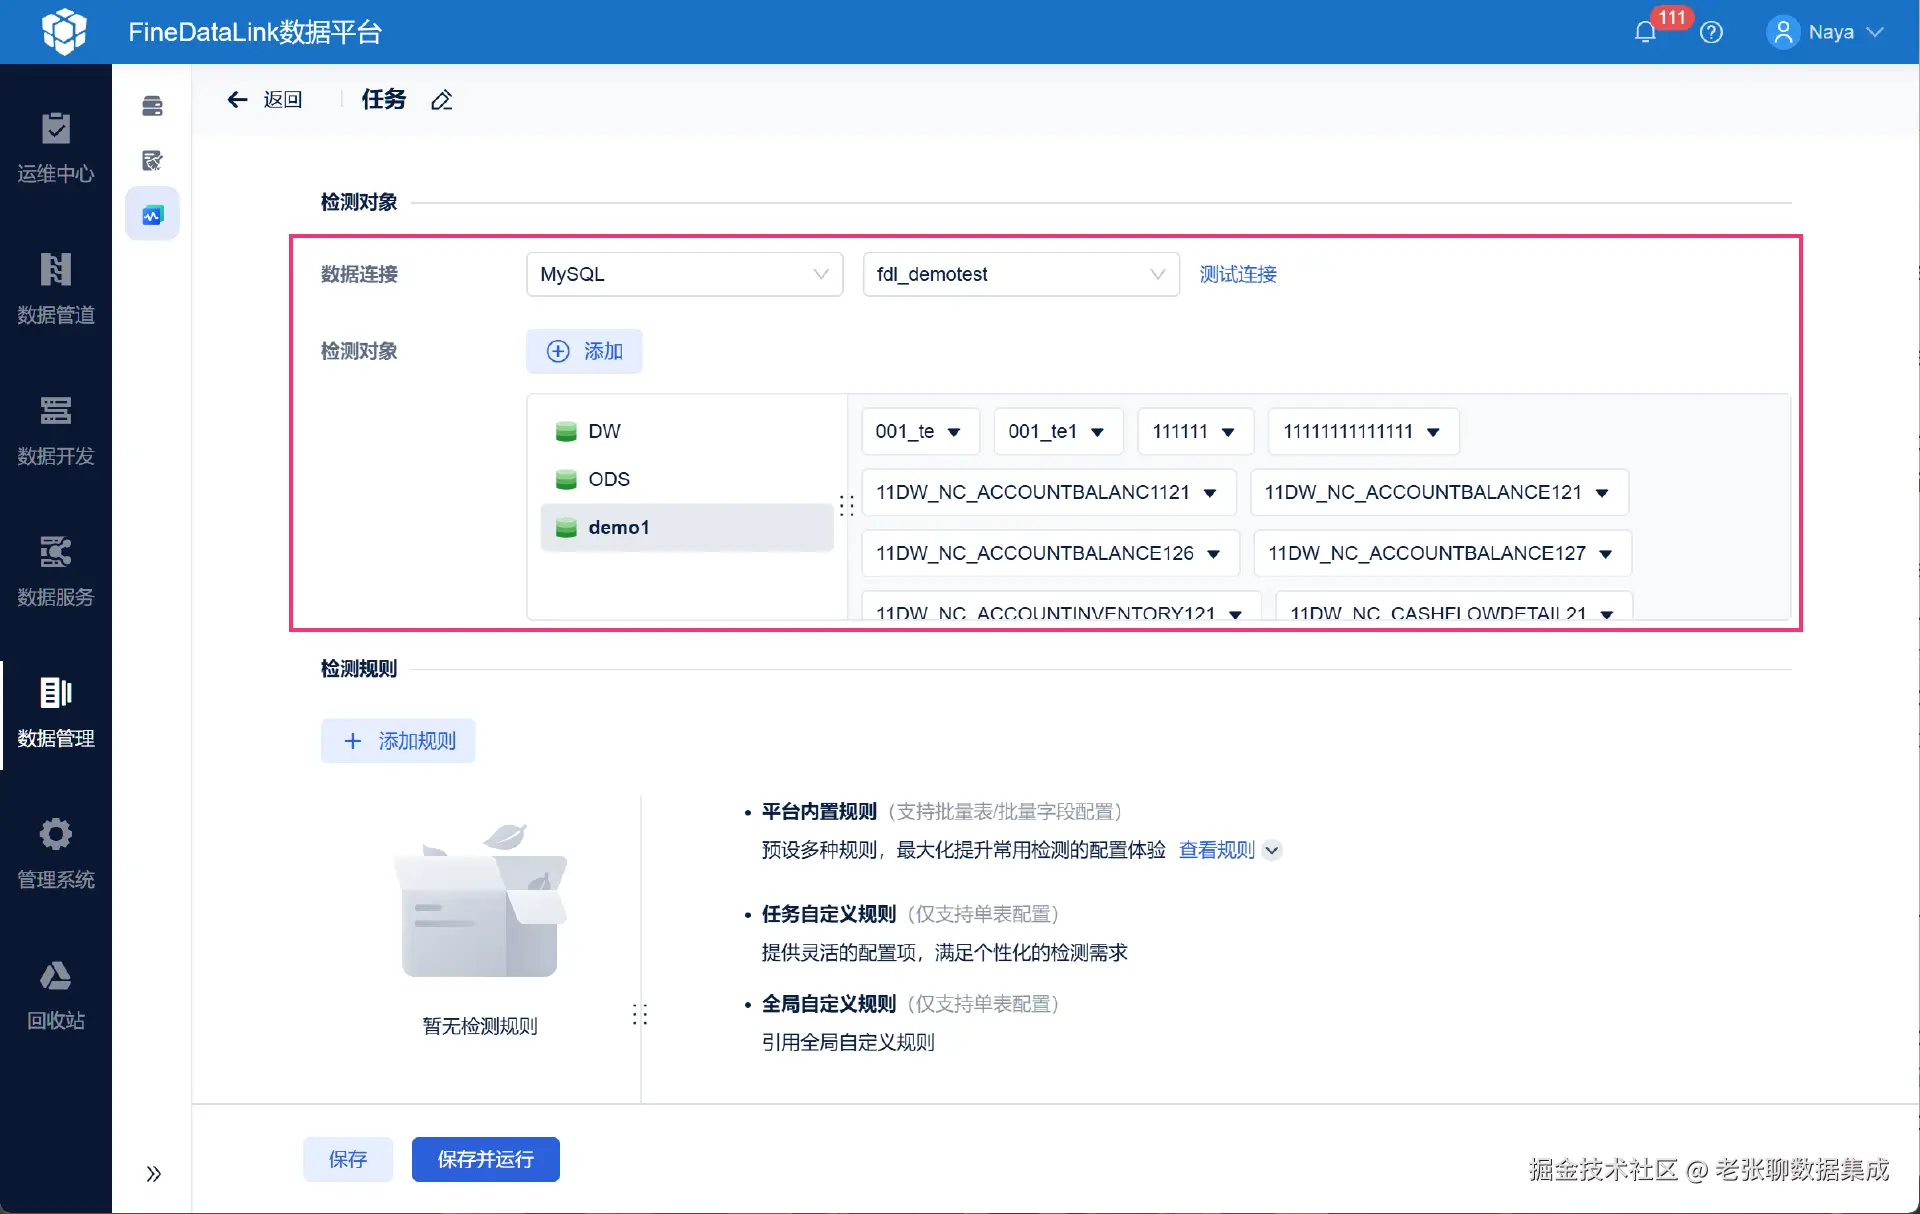Screen dimensions: 1920x1214
Task: Select the ODS schema in the tree
Action: 608,479
